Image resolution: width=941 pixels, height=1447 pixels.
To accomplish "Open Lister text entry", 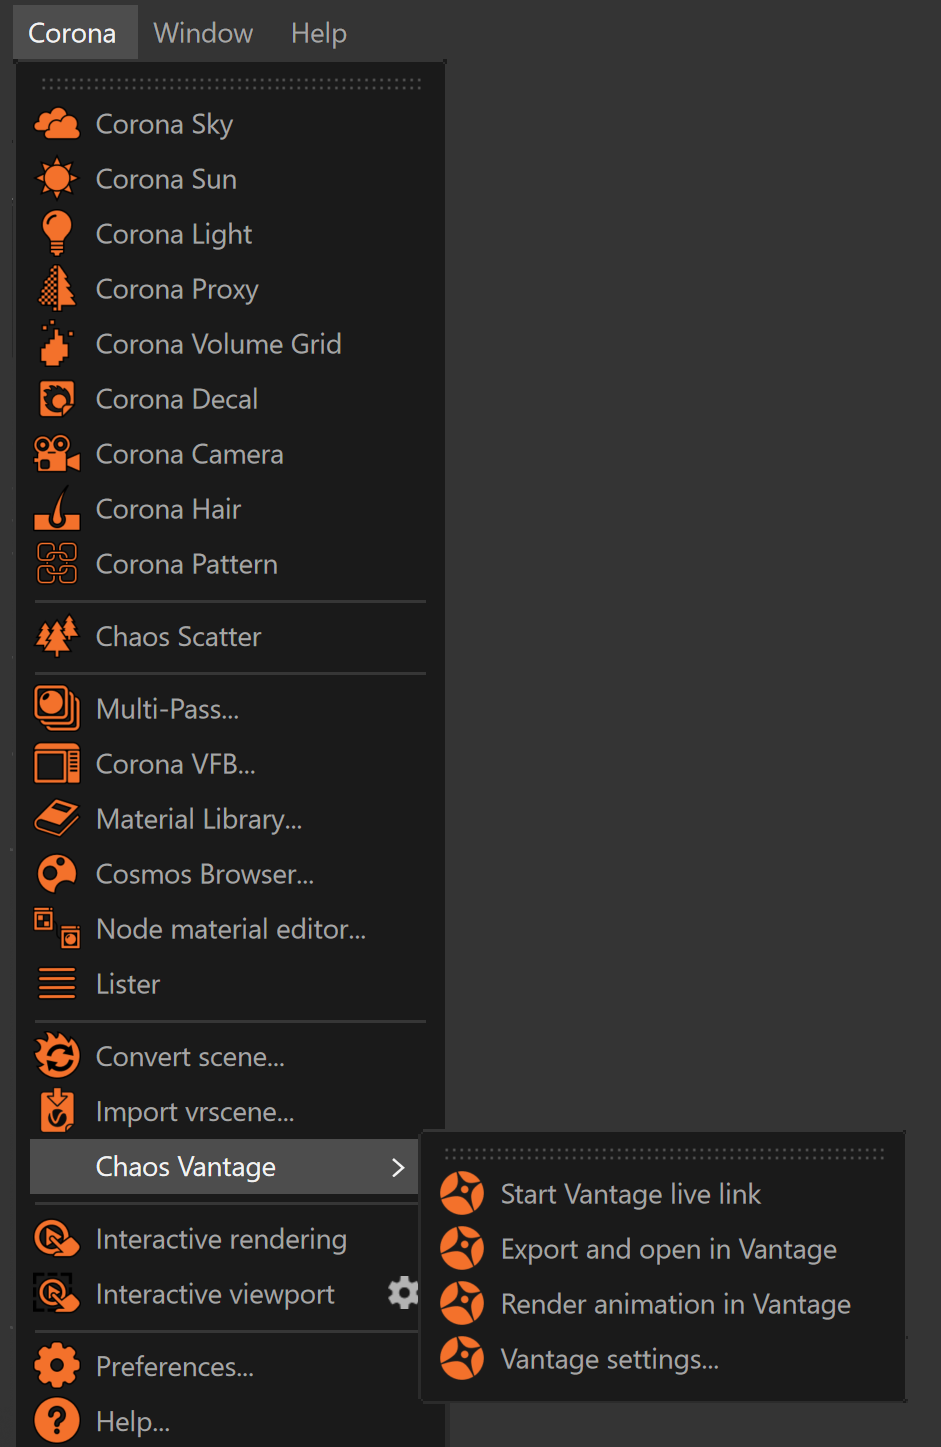I will (x=128, y=984).
